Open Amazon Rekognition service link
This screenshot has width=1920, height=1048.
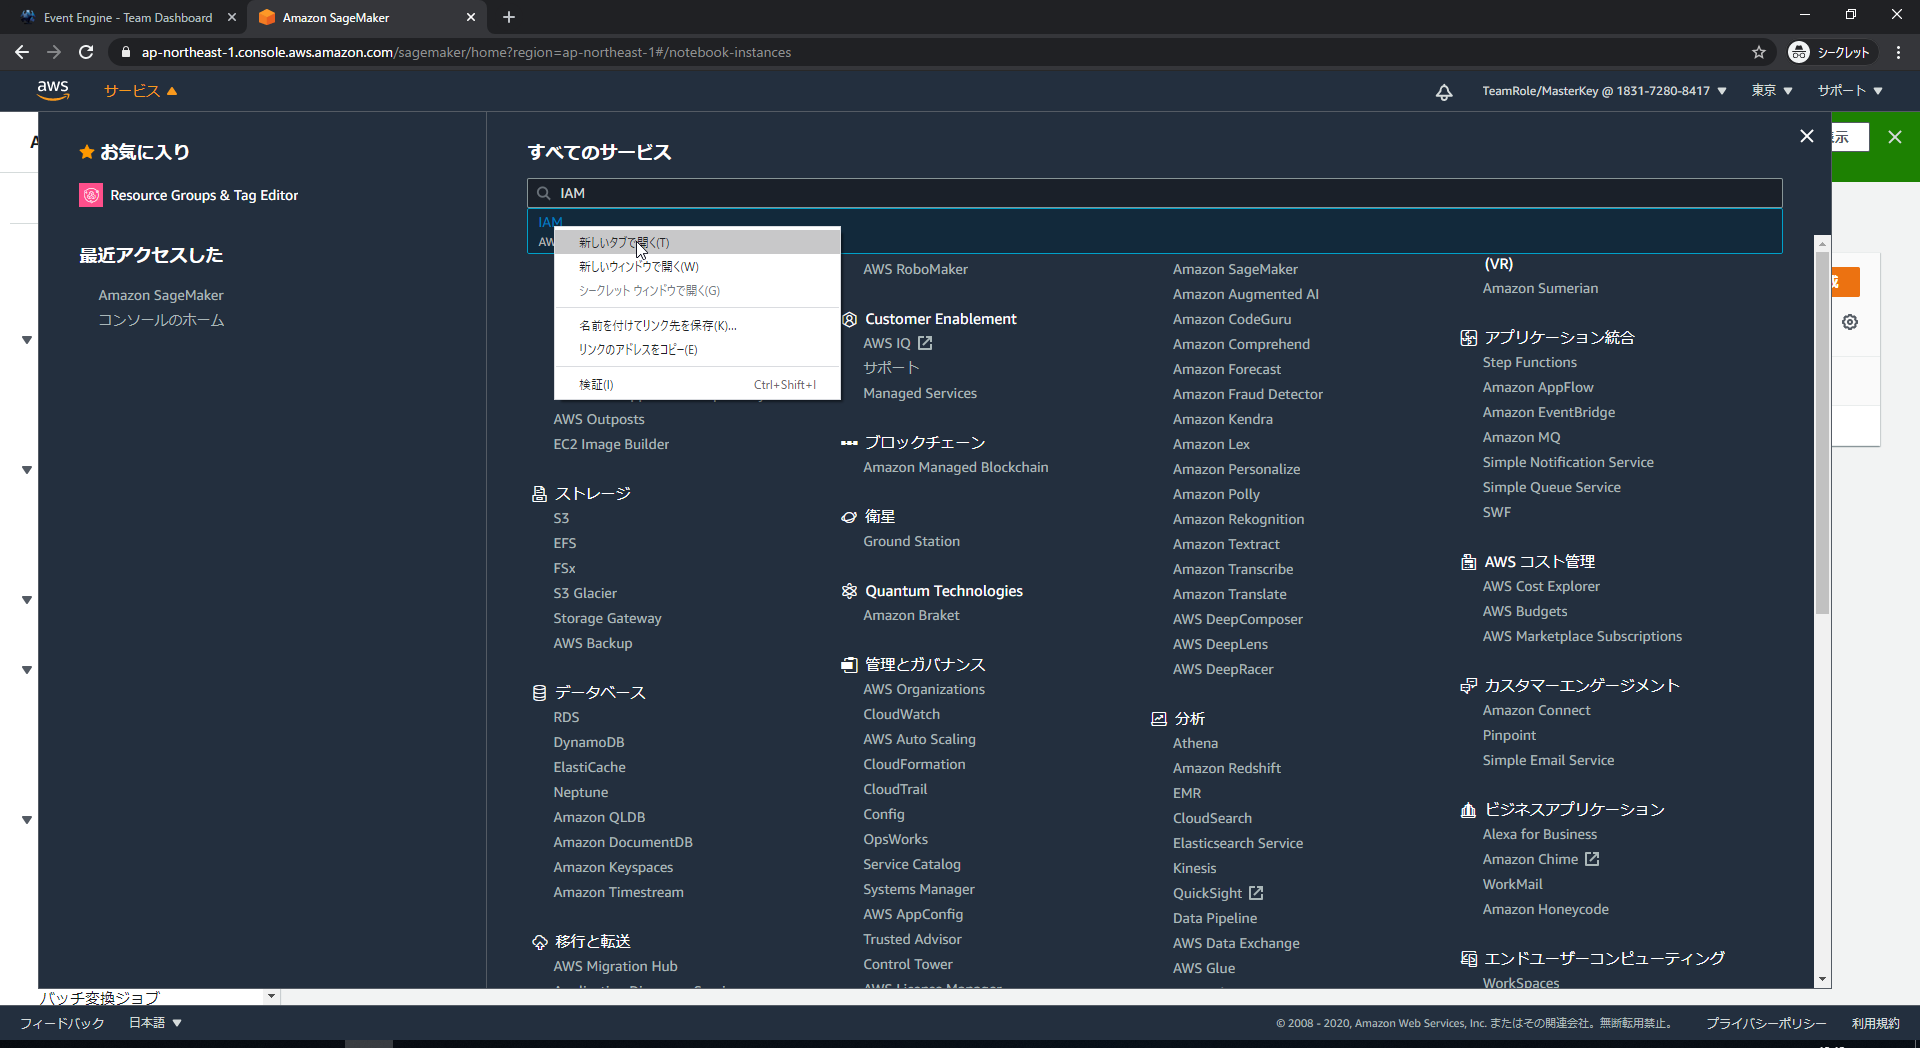(1238, 519)
